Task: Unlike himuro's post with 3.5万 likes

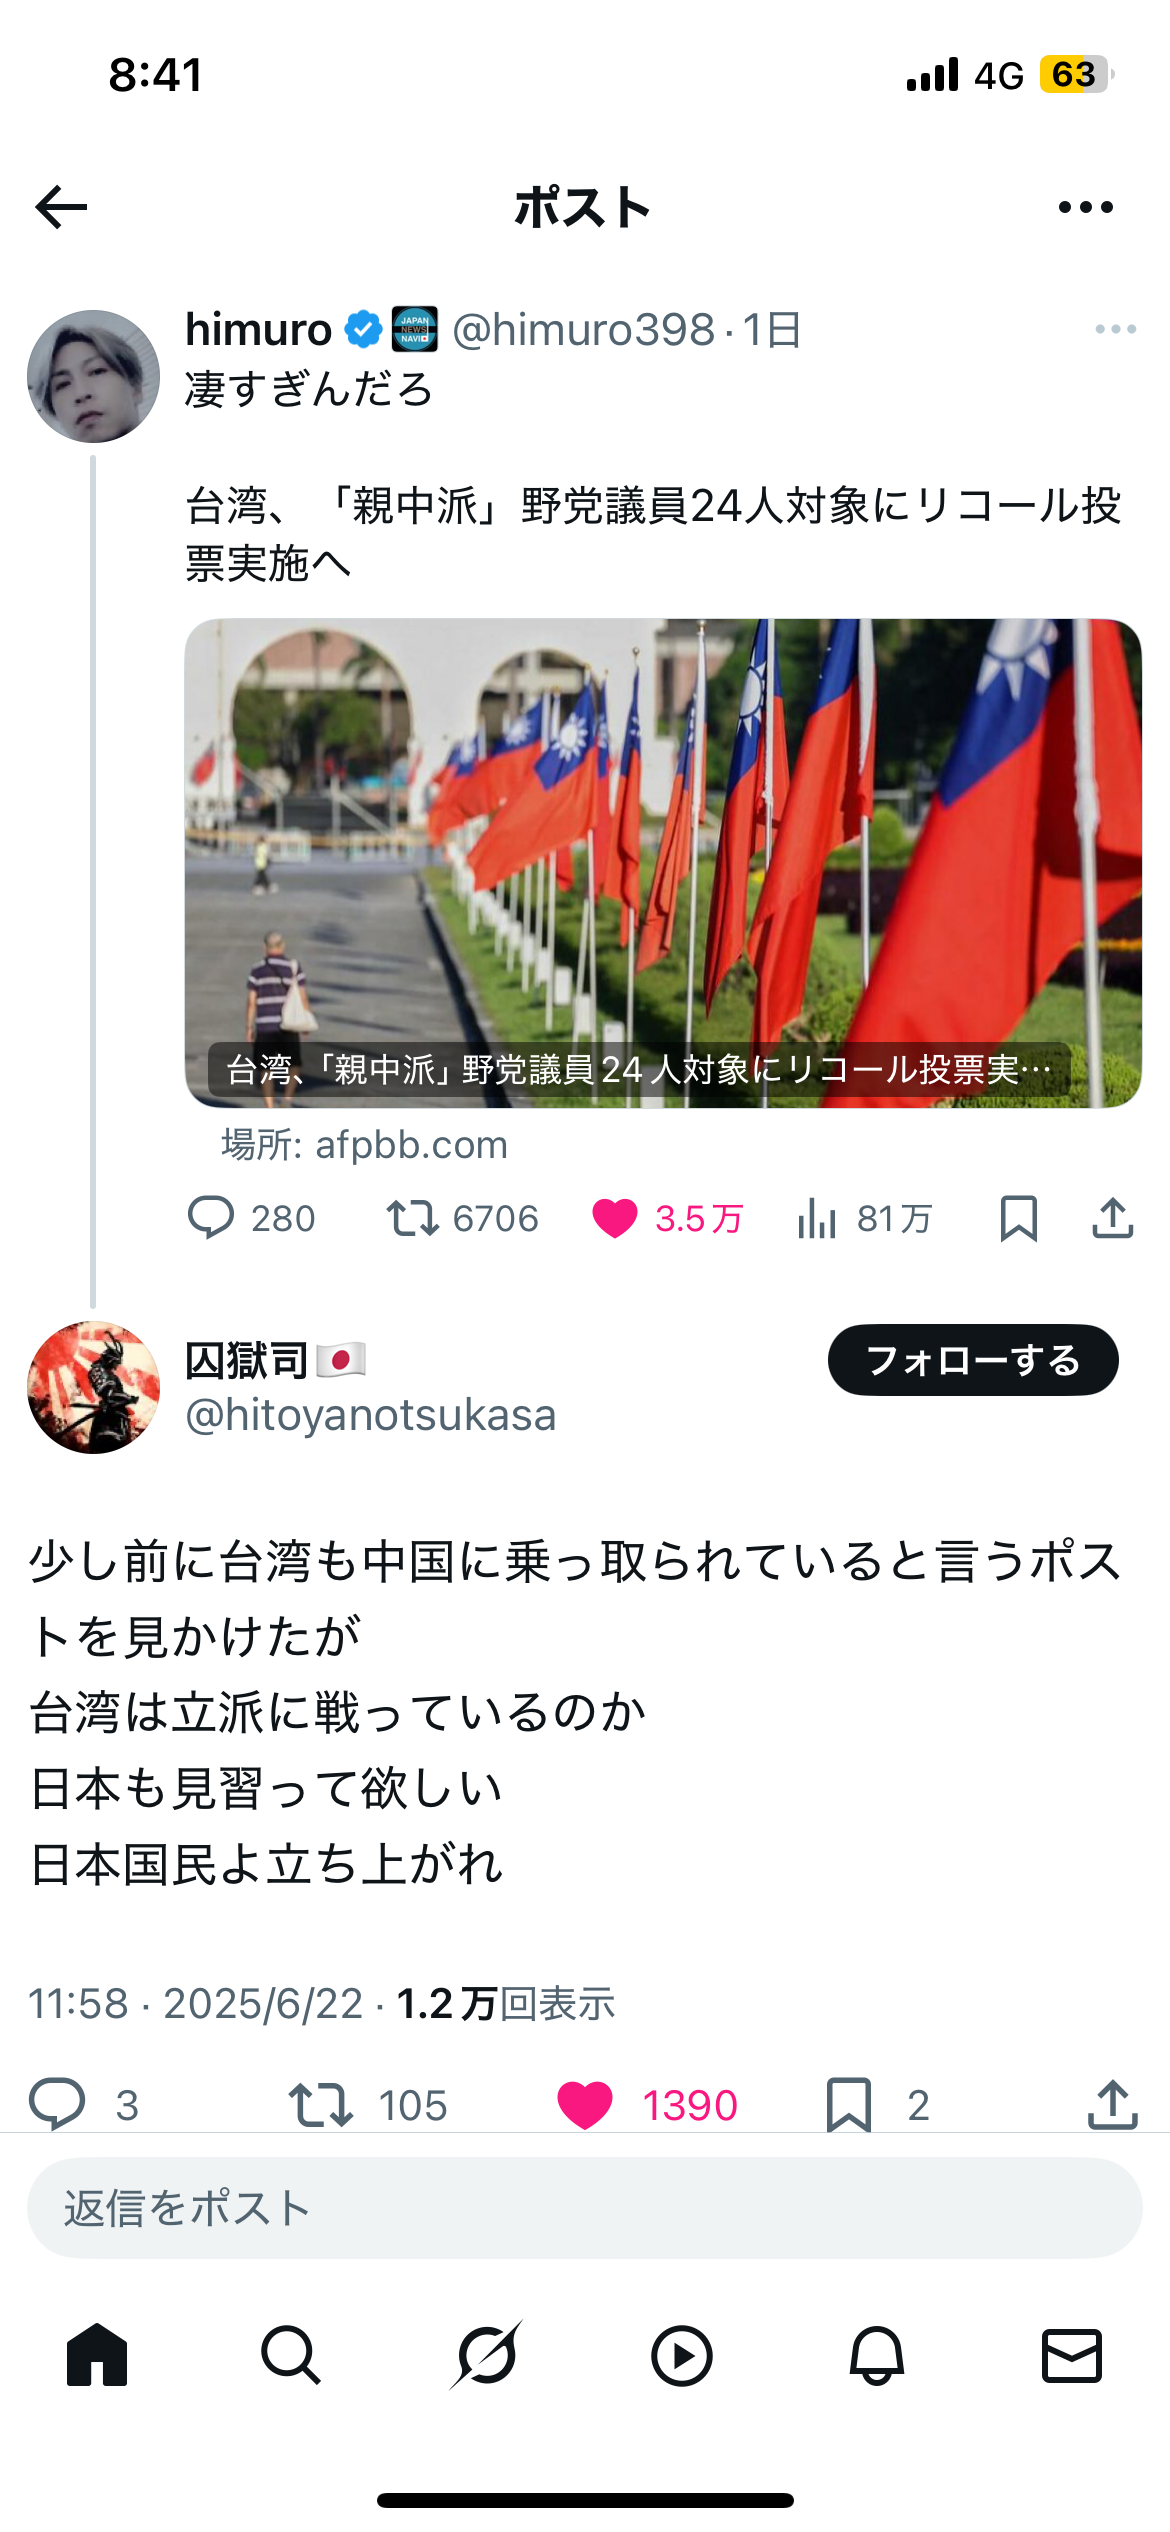Action: coord(667,1218)
